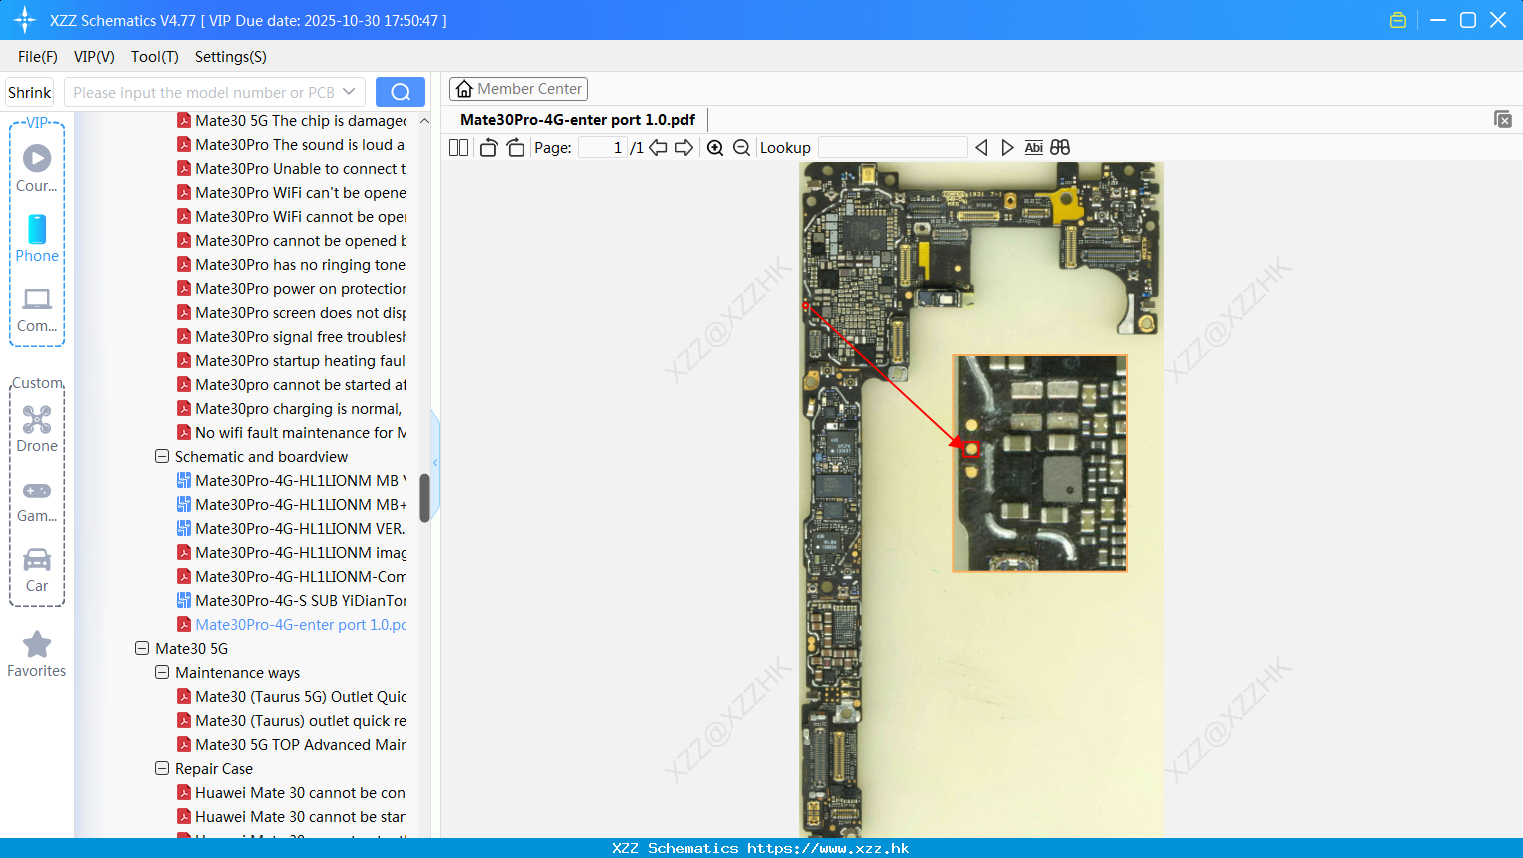1523x858 pixels.
Task: Open Mate30Pro signal free troubleshooting
Action: click(x=291, y=337)
